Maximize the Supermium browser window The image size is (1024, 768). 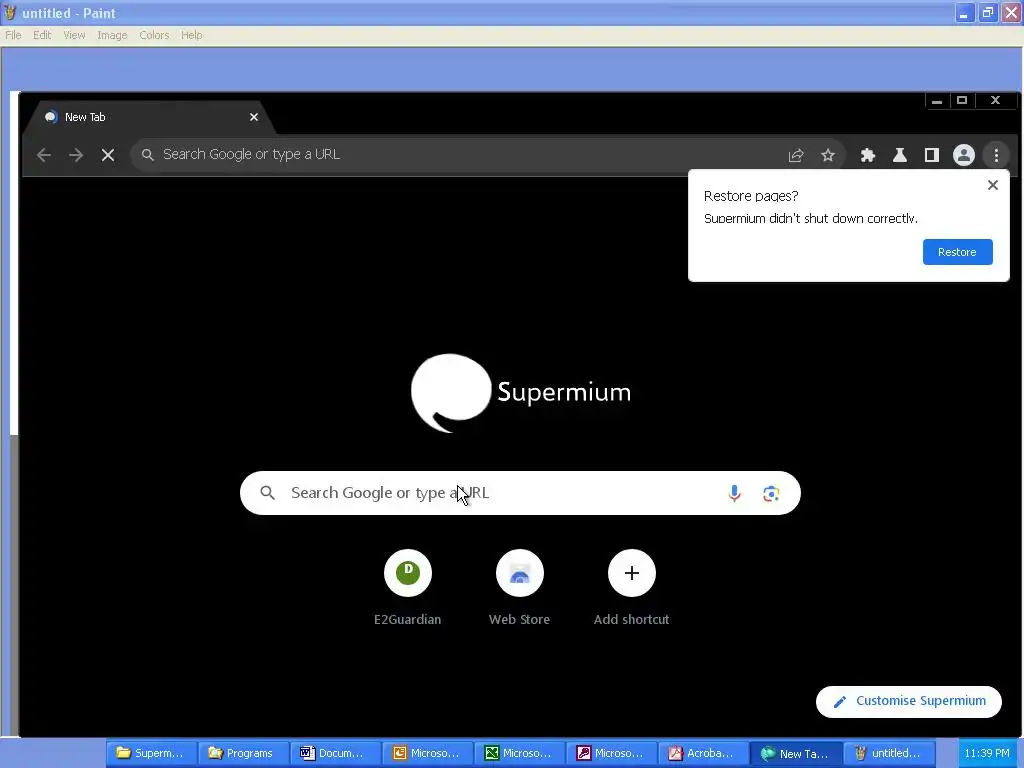click(962, 101)
